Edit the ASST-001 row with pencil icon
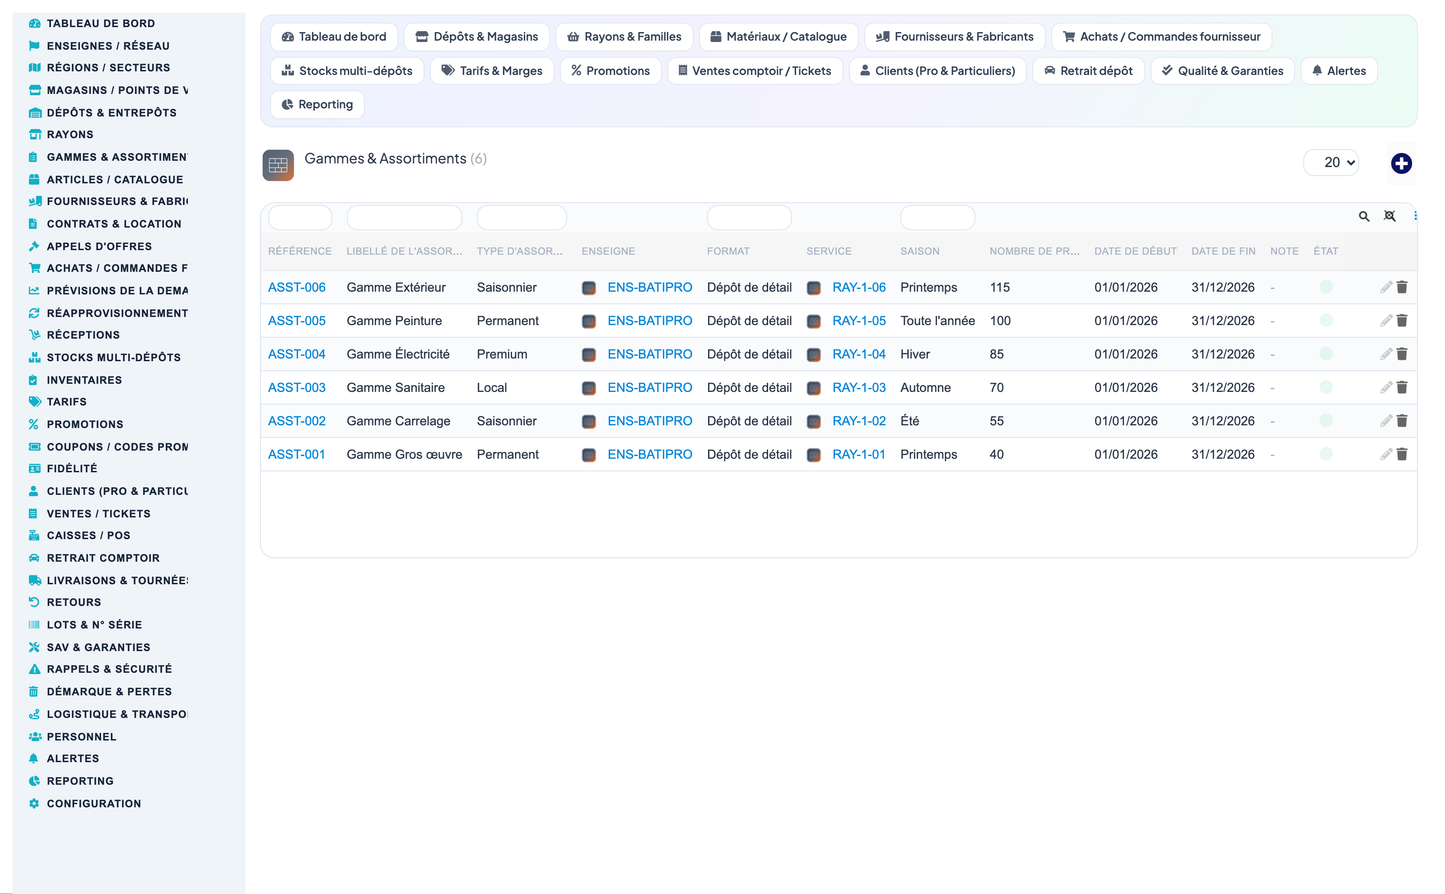Viewport: 1445px width, 894px height. pyautogui.click(x=1386, y=454)
